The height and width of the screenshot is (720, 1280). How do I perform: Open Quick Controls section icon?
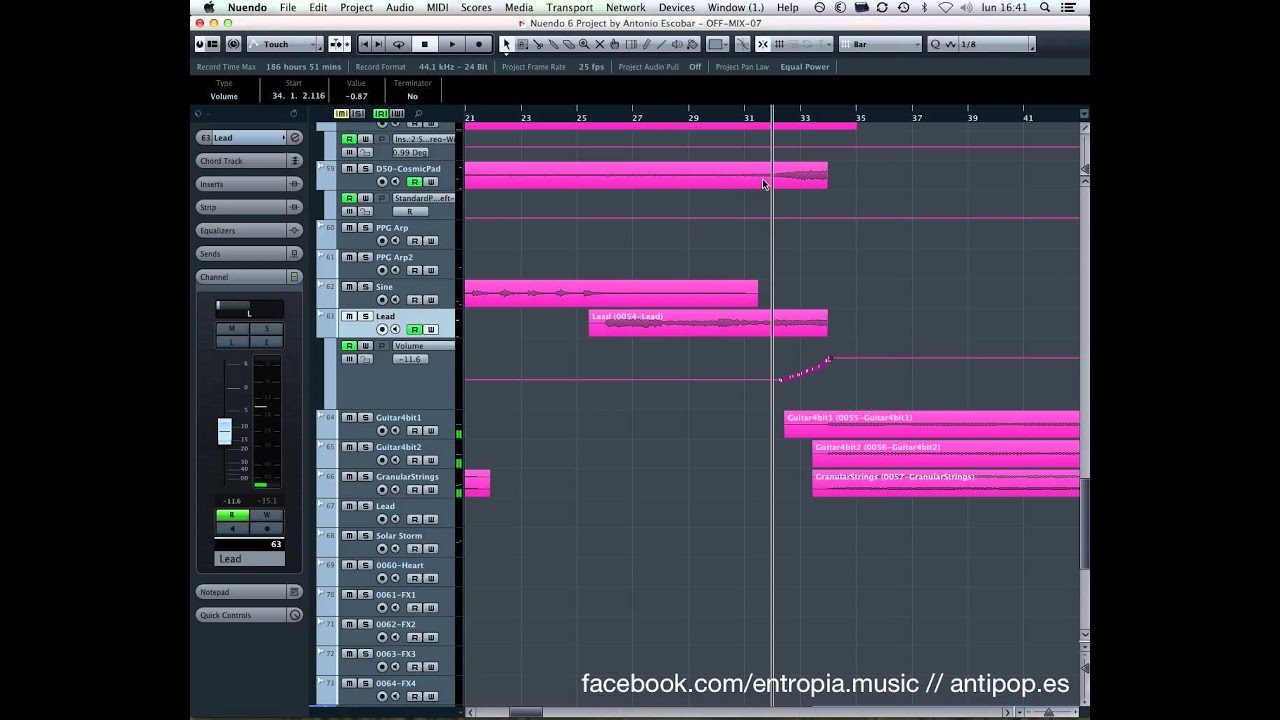tap(295, 615)
